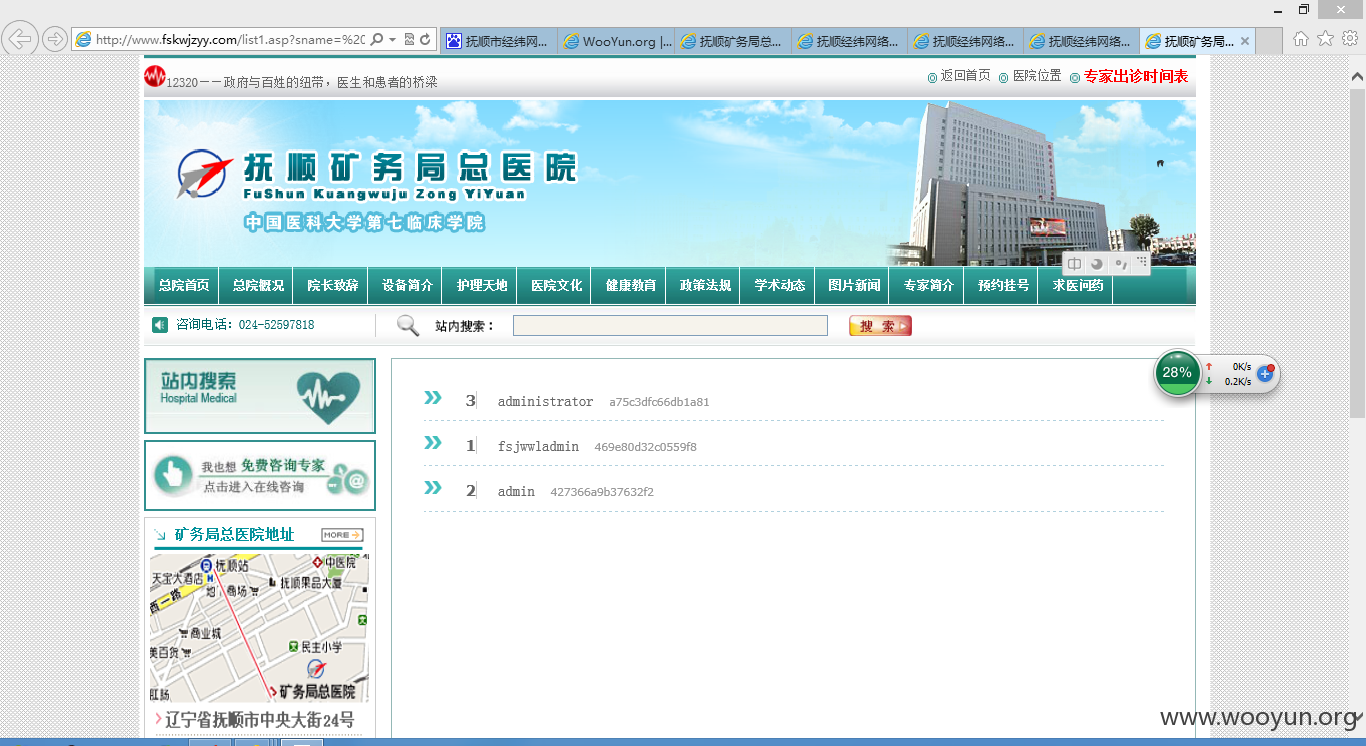Viewport: 1366px width, 746px height.
Task: Click MORE button beside 矿务局总医院地址
Action: point(342,535)
